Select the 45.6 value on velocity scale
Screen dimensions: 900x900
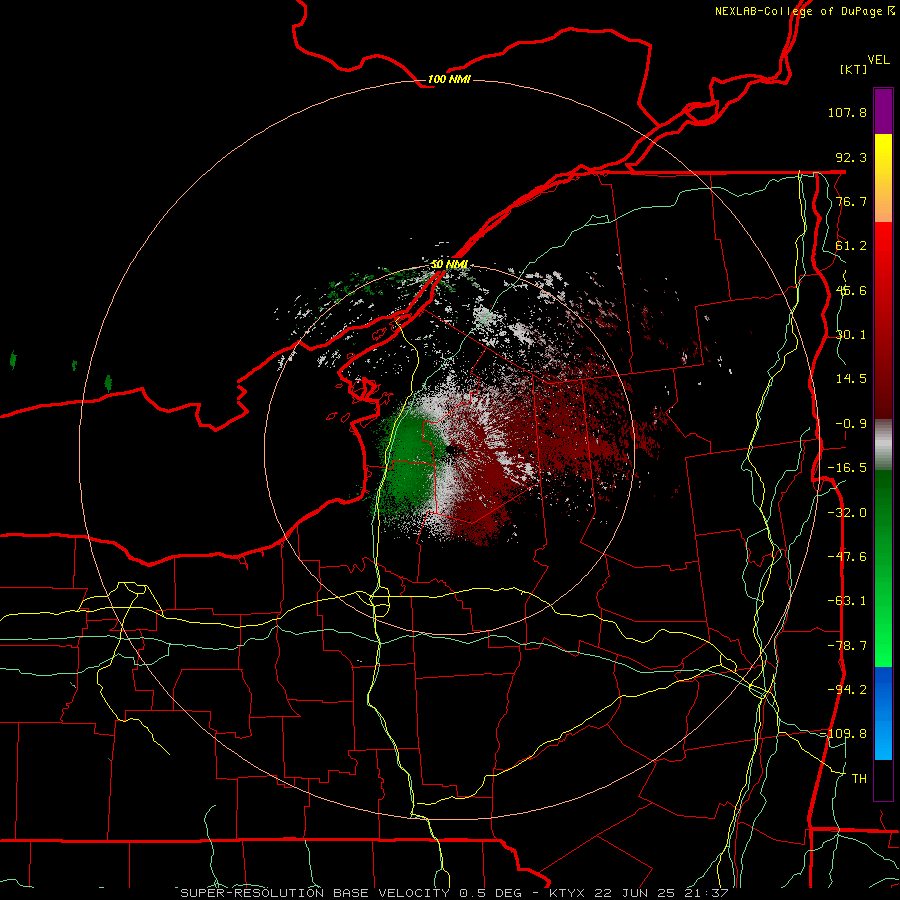851,290
